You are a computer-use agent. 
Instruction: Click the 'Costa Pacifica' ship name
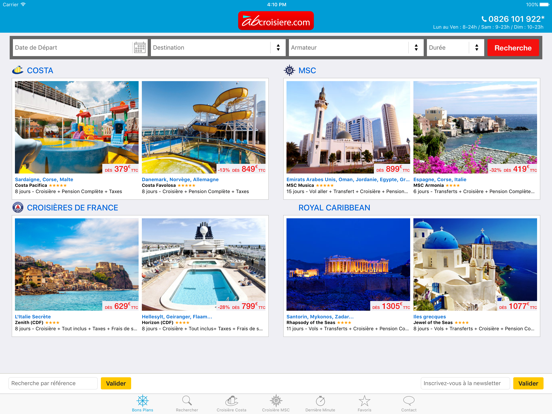(x=31, y=186)
